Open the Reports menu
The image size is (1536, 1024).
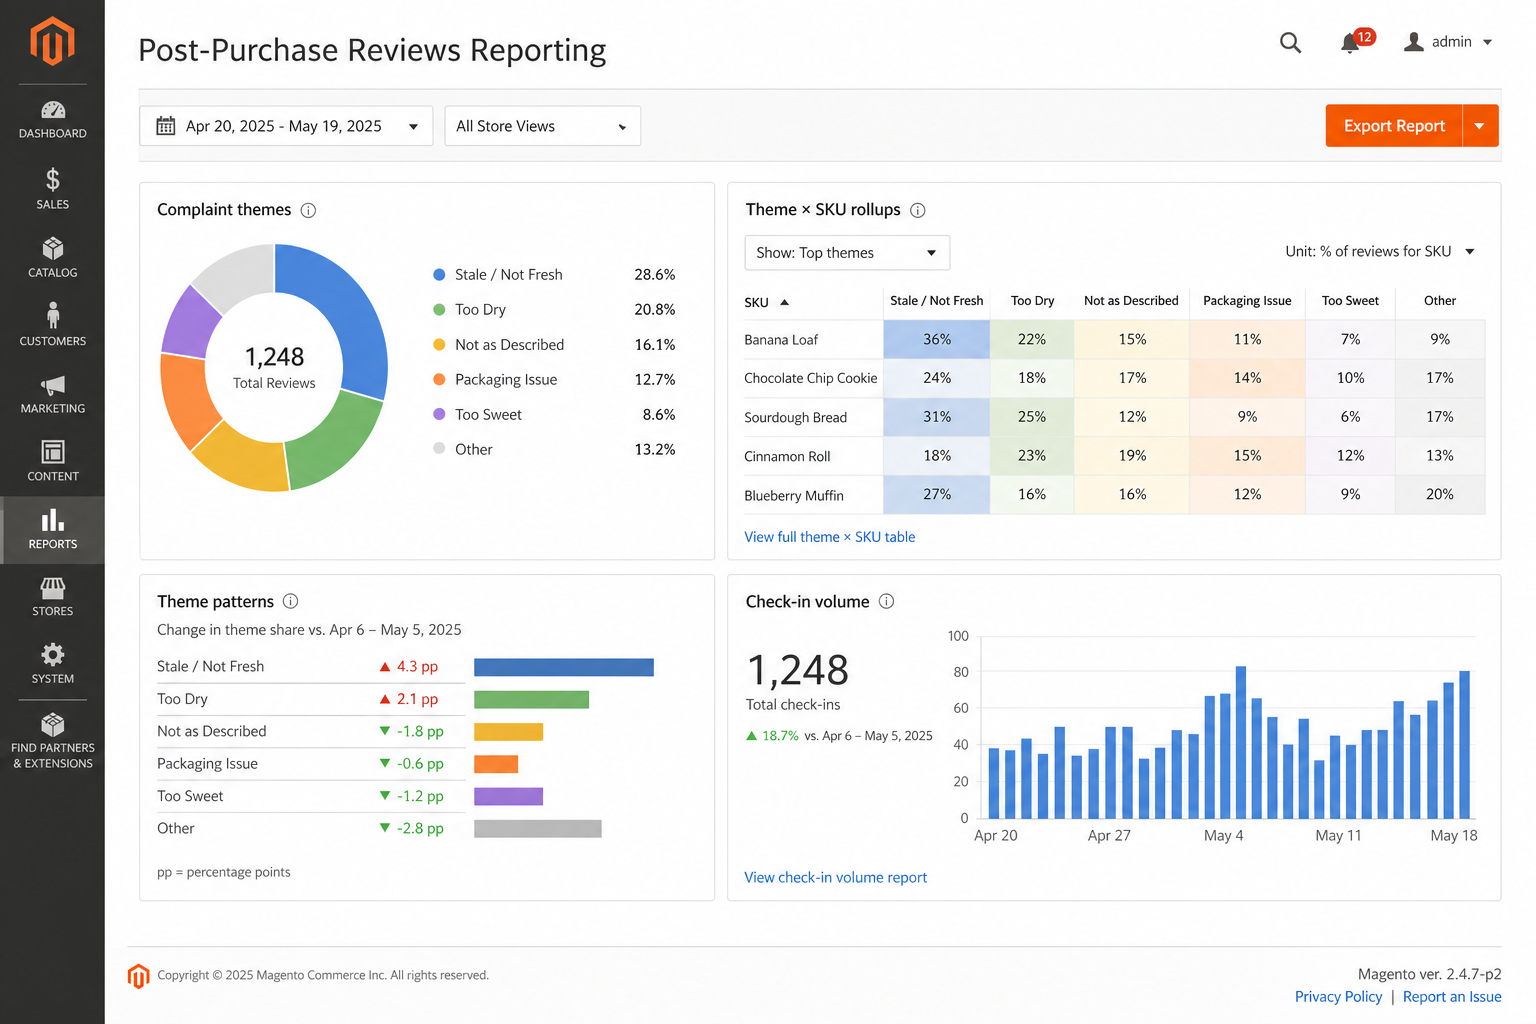[52, 530]
